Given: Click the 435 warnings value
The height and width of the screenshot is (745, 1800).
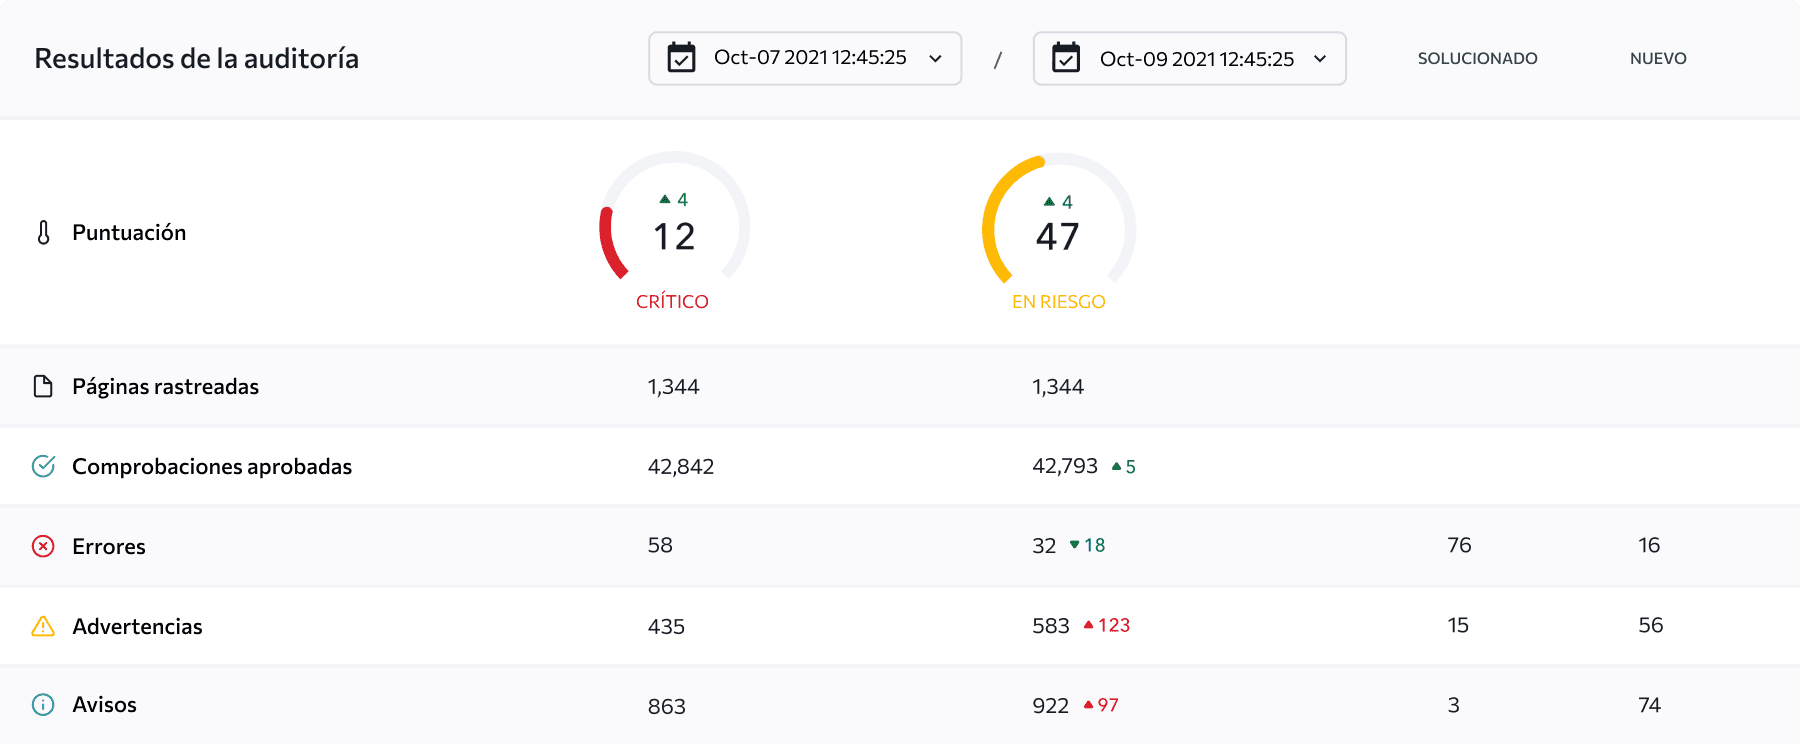Looking at the screenshot, I should pyautogui.click(x=666, y=626).
